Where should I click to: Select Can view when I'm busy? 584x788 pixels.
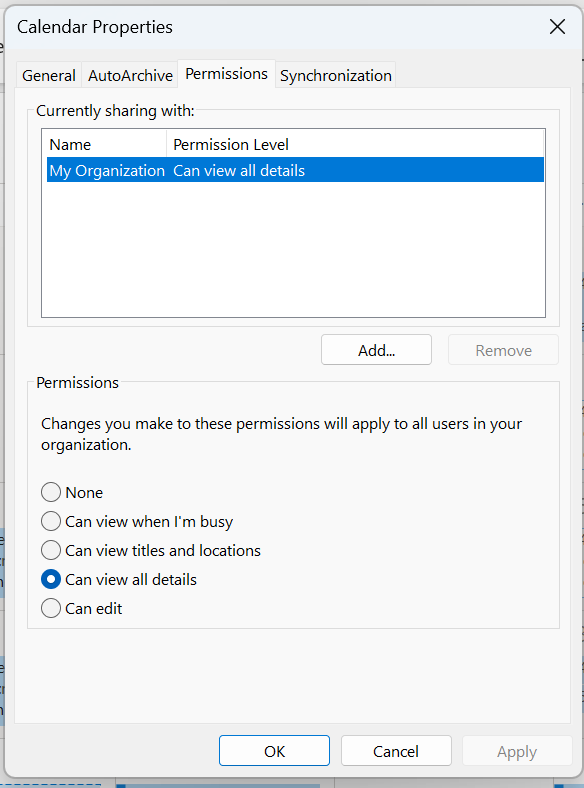click(137, 522)
